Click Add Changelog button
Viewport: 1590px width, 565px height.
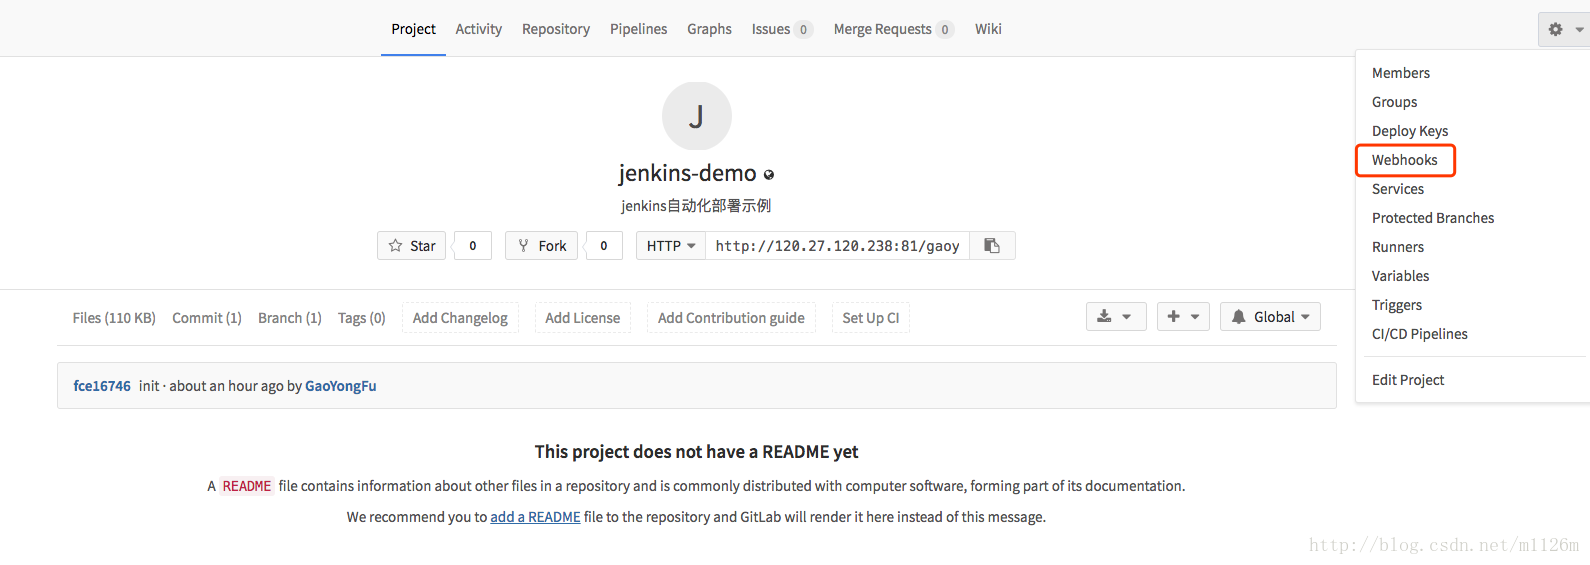tap(460, 318)
